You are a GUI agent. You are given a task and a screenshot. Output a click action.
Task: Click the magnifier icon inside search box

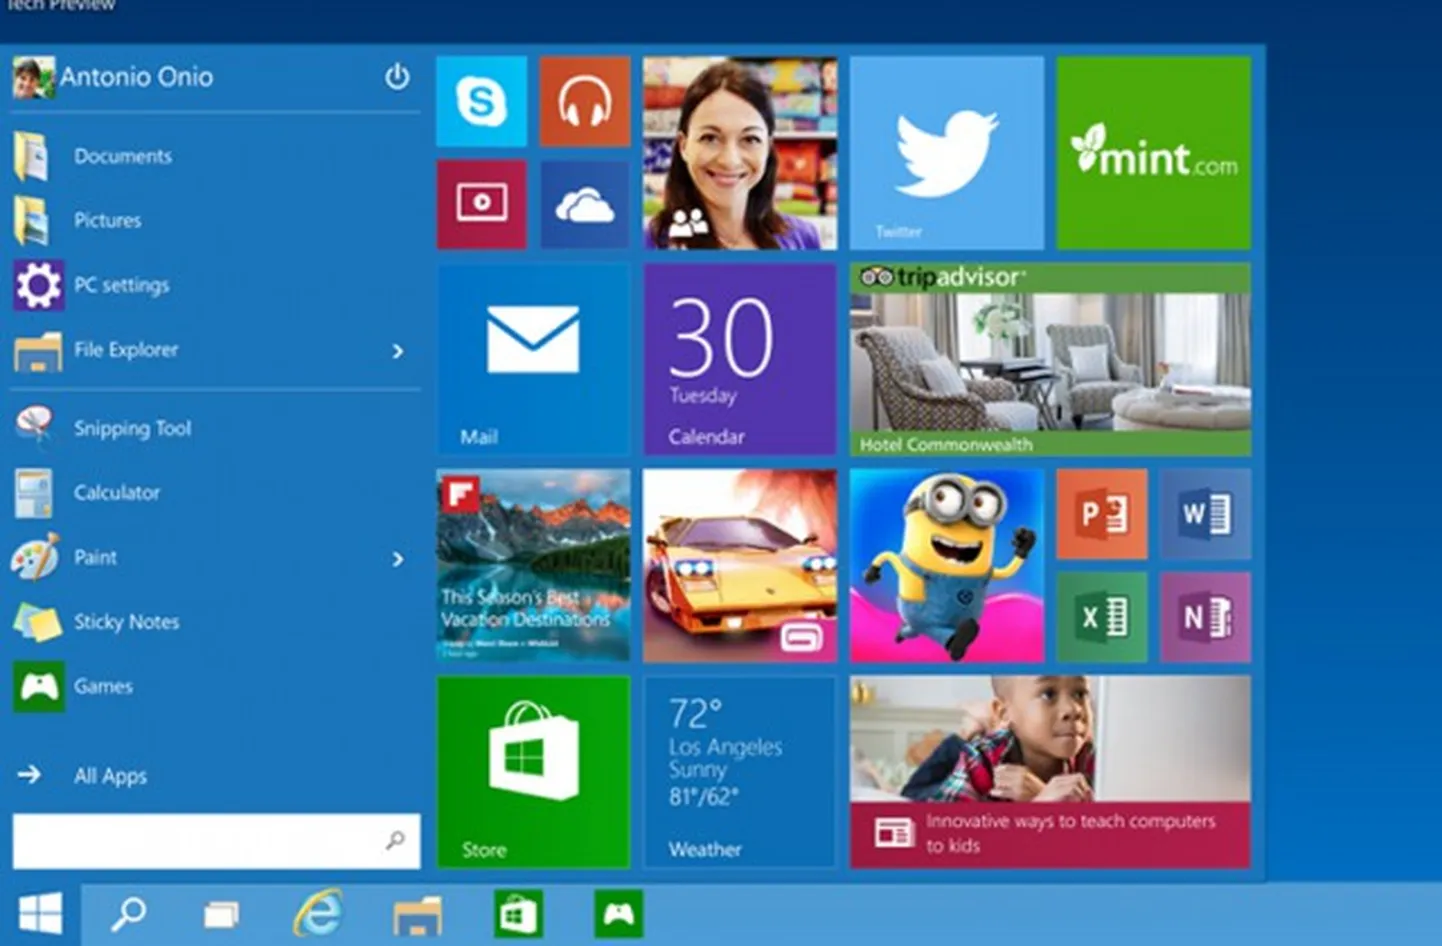396,840
